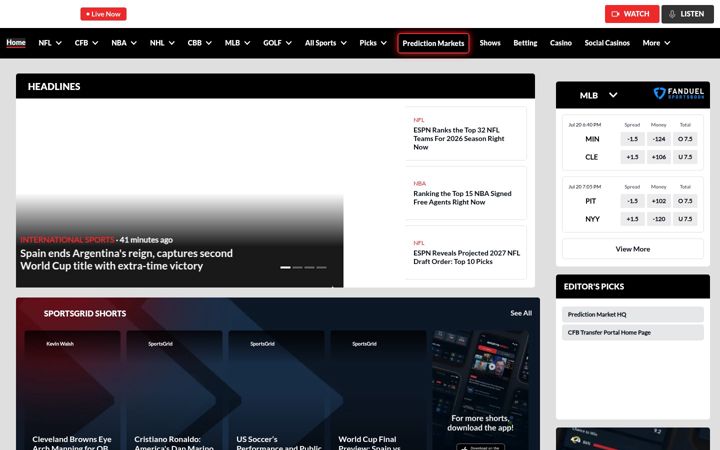Open Prediction Markets in navigation bar
Viewport: 720px width, 450px height.
pos(433,43)
